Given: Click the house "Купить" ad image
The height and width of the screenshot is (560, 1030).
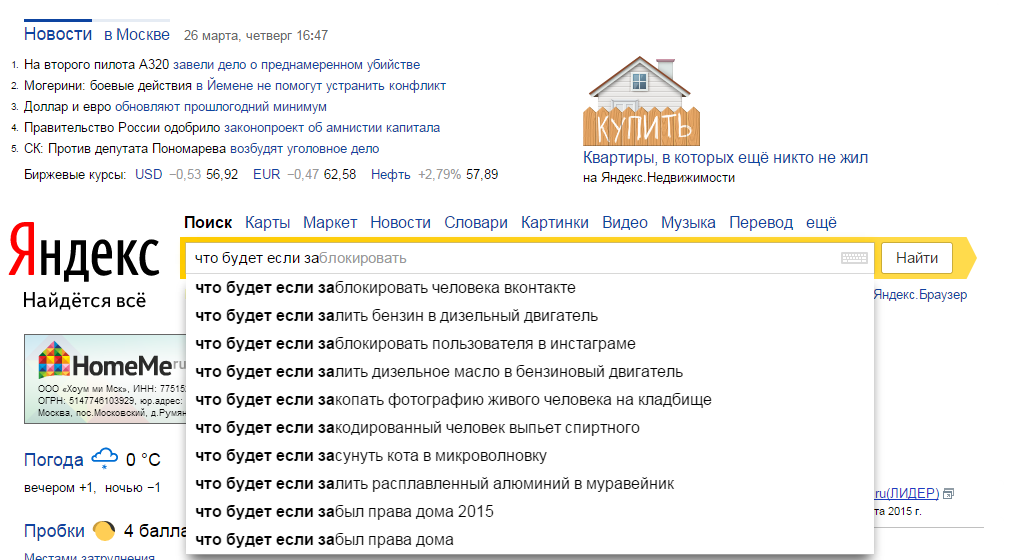Looking at the screenshot, I should click(641, 101).
